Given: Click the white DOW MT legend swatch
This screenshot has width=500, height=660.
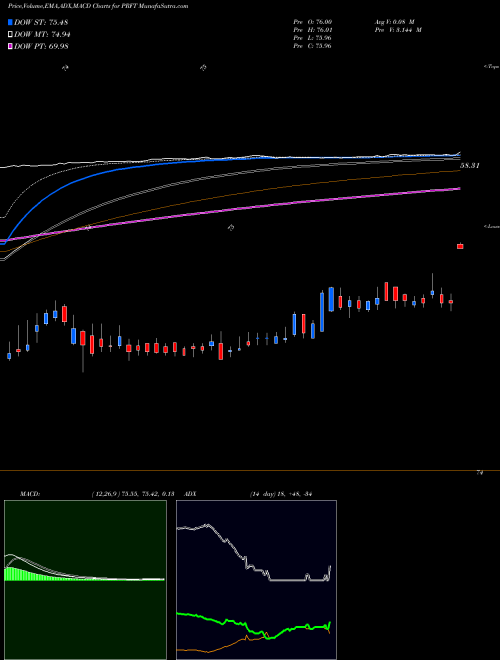Looking at the screenshot, I should 11,35.
